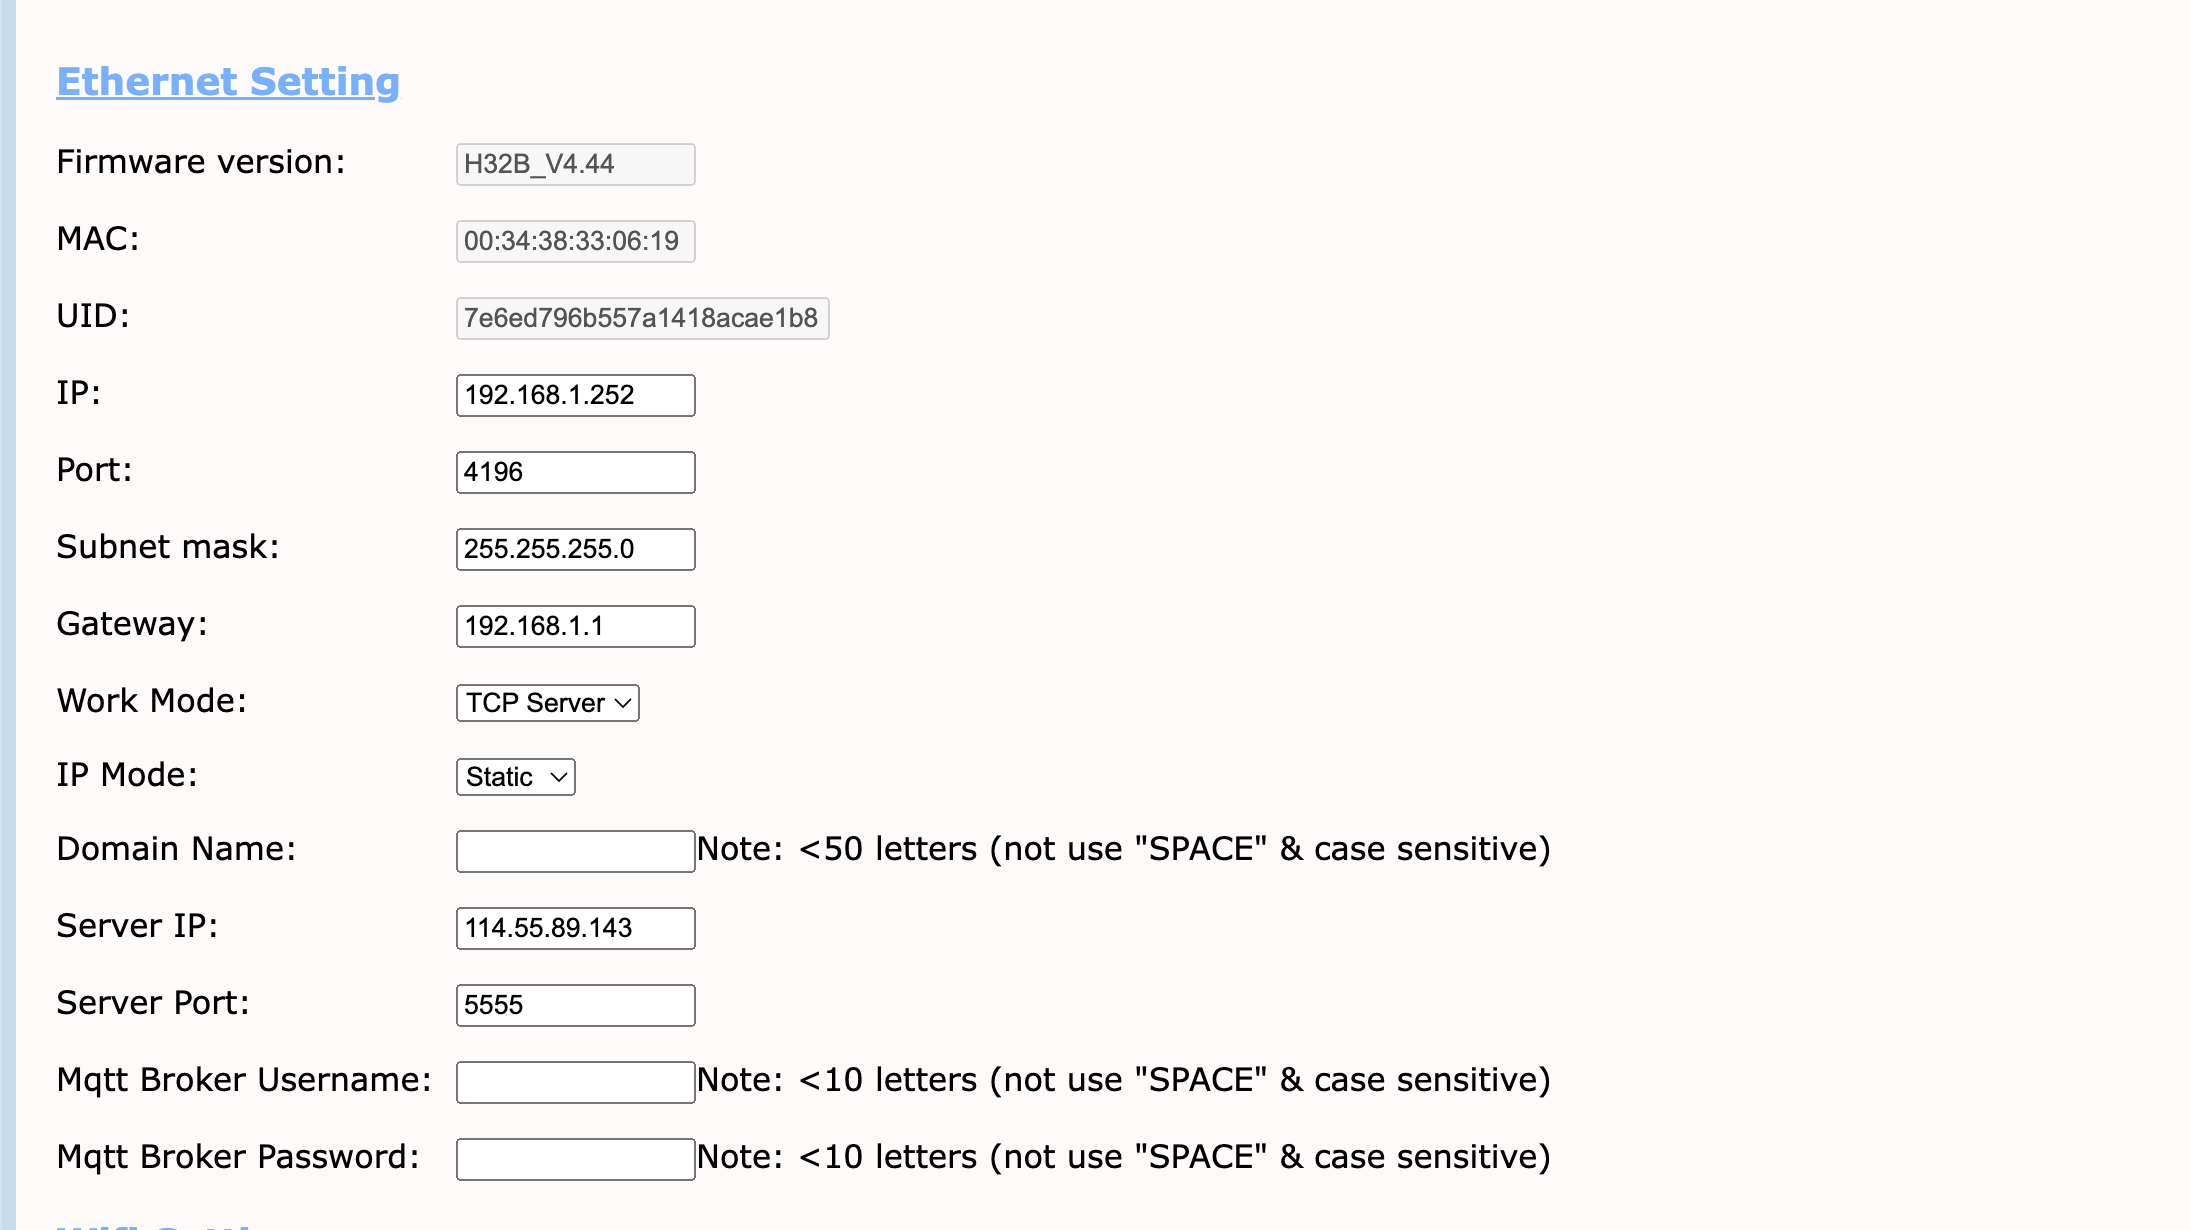Click the Server IP input field
The width and height of the screenshot is (2190, 1230).
point(575,928)
